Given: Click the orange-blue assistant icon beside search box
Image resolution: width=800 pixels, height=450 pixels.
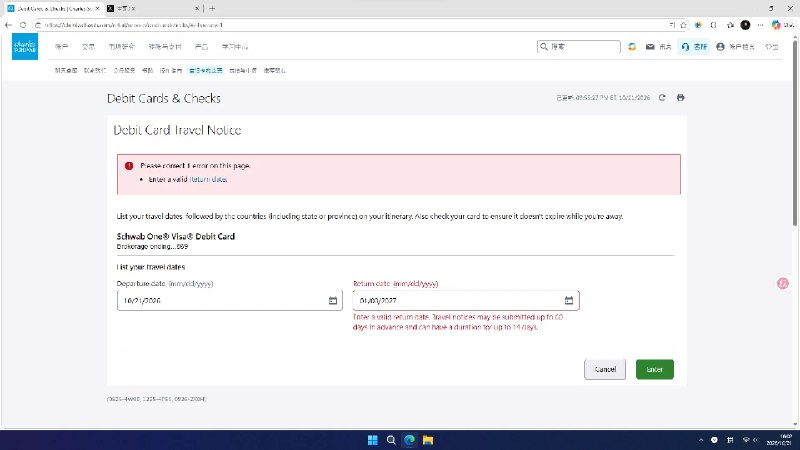Looking at the screenshot, I should coord(632,46).
